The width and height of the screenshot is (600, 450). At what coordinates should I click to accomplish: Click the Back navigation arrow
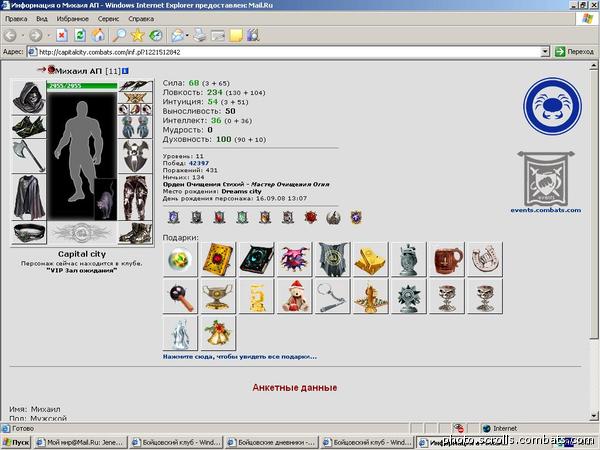[10, 36]
